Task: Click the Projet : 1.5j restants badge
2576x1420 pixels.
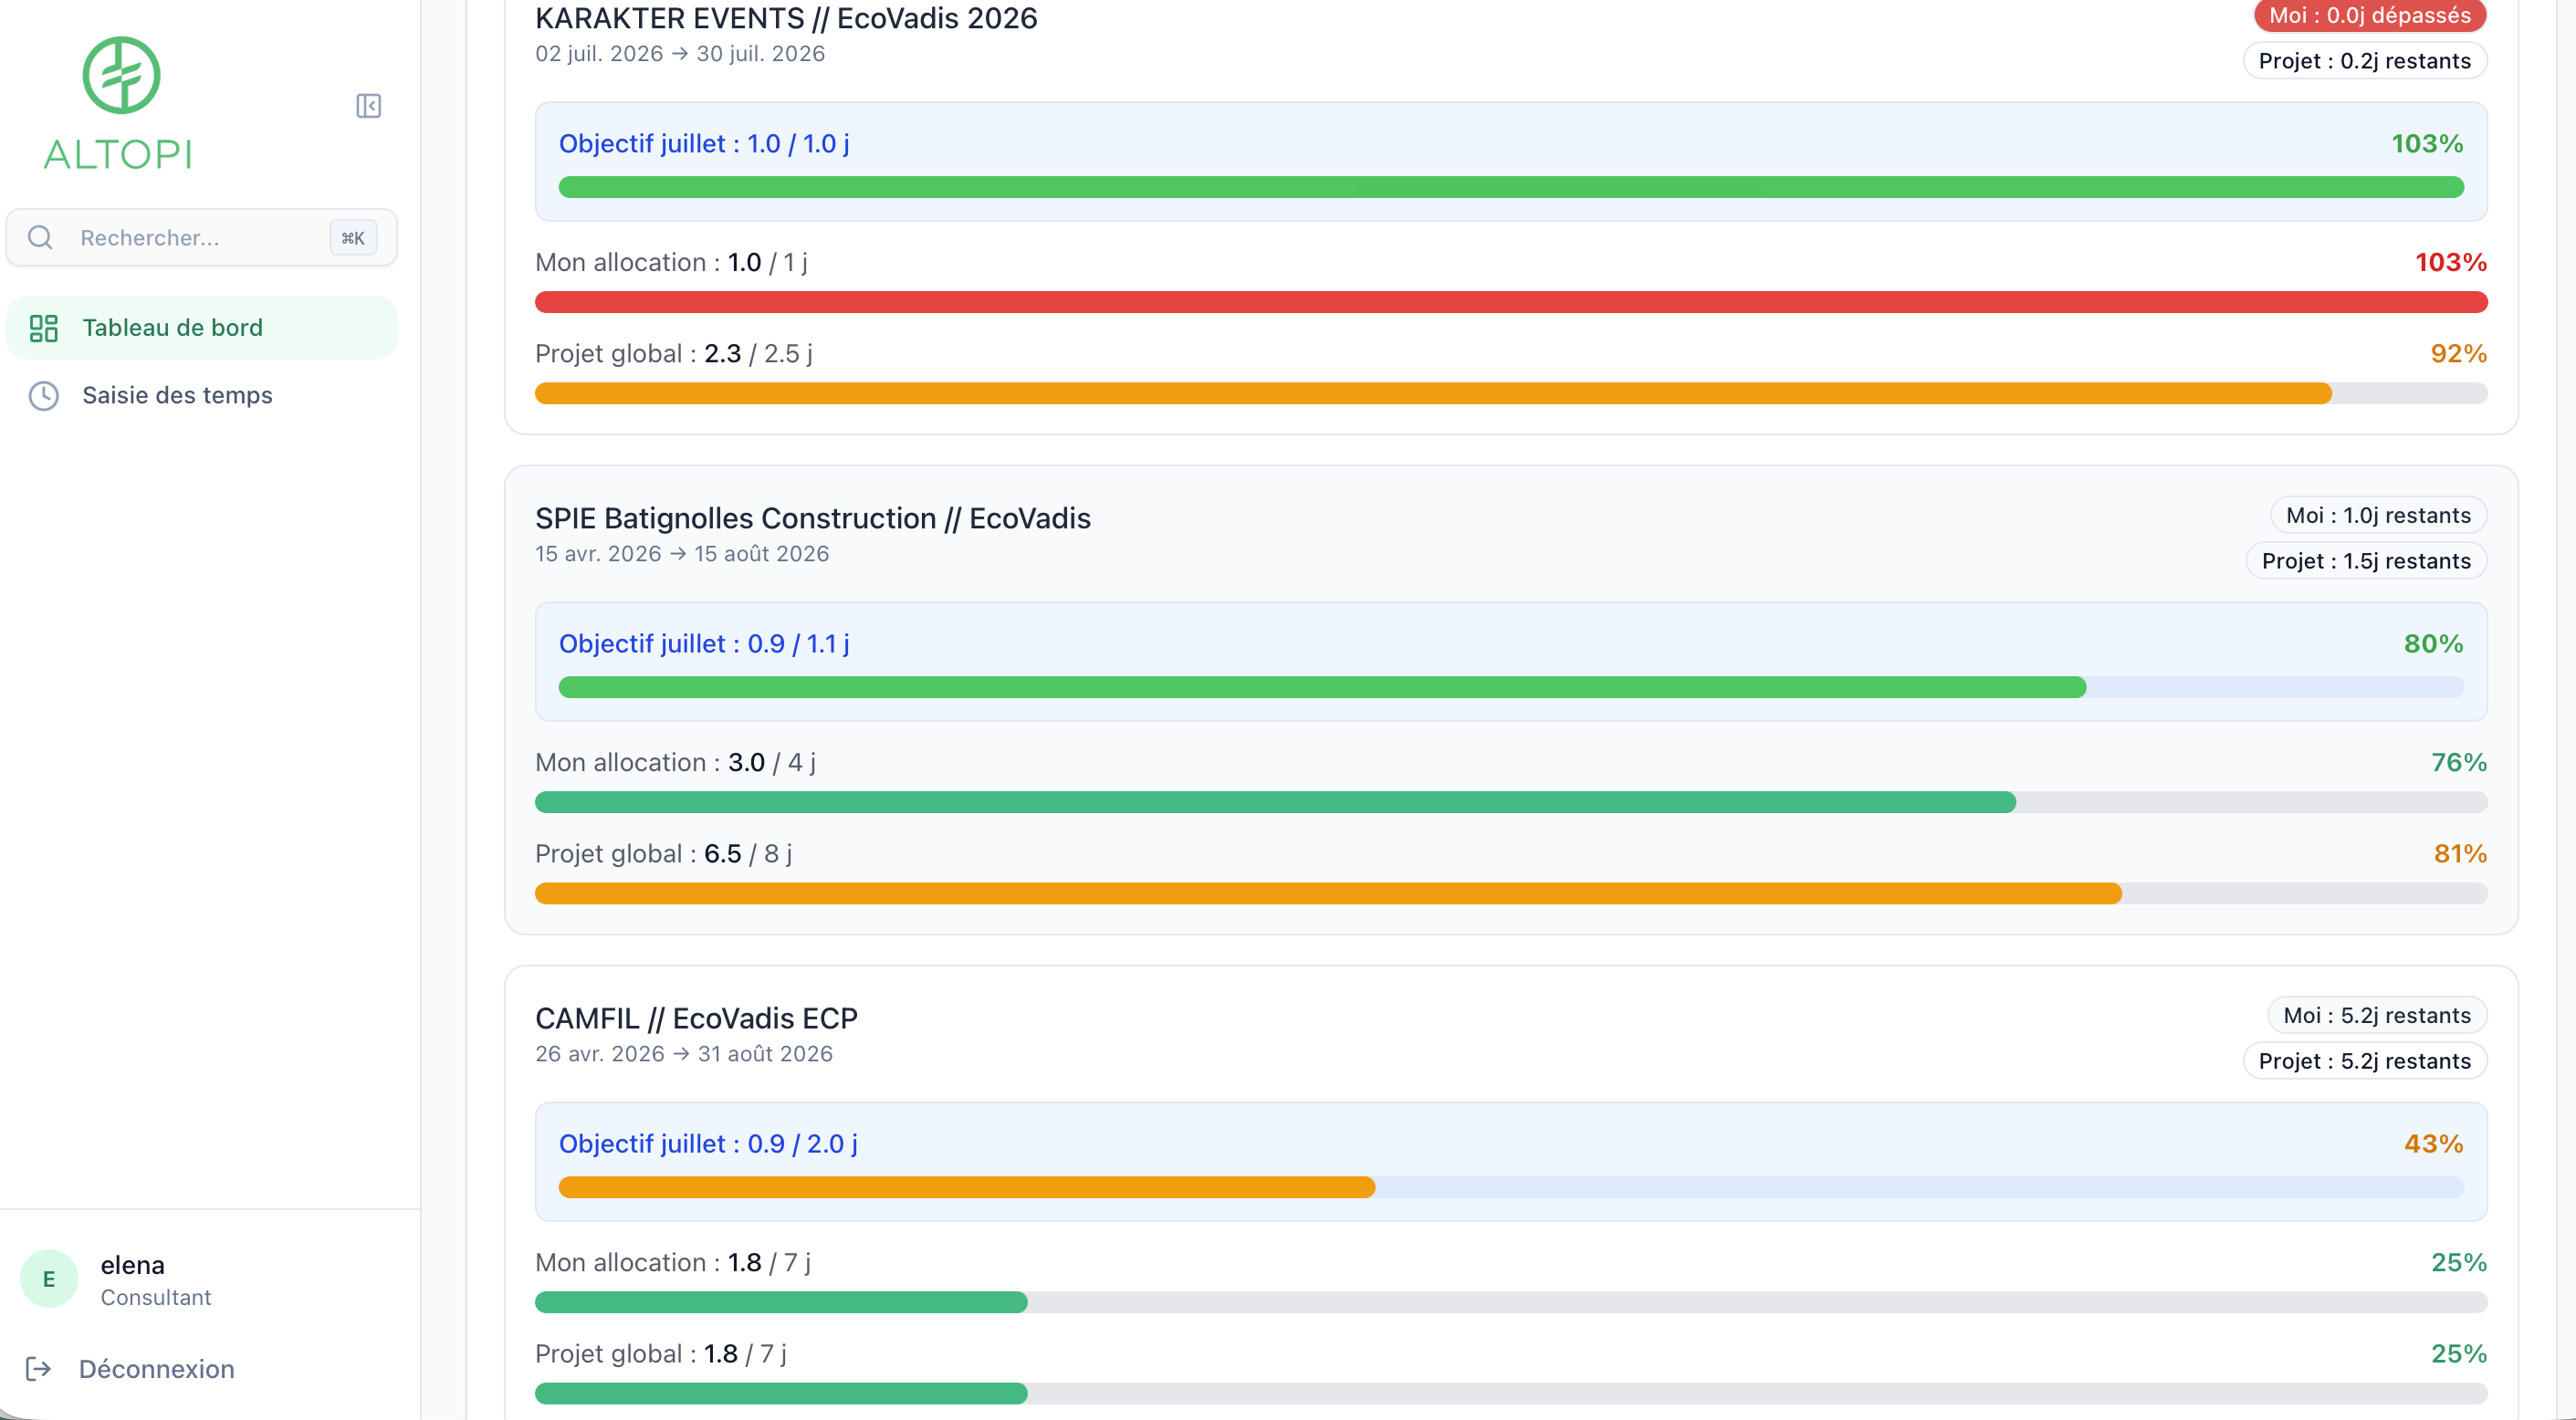Action: (2367, 561)
